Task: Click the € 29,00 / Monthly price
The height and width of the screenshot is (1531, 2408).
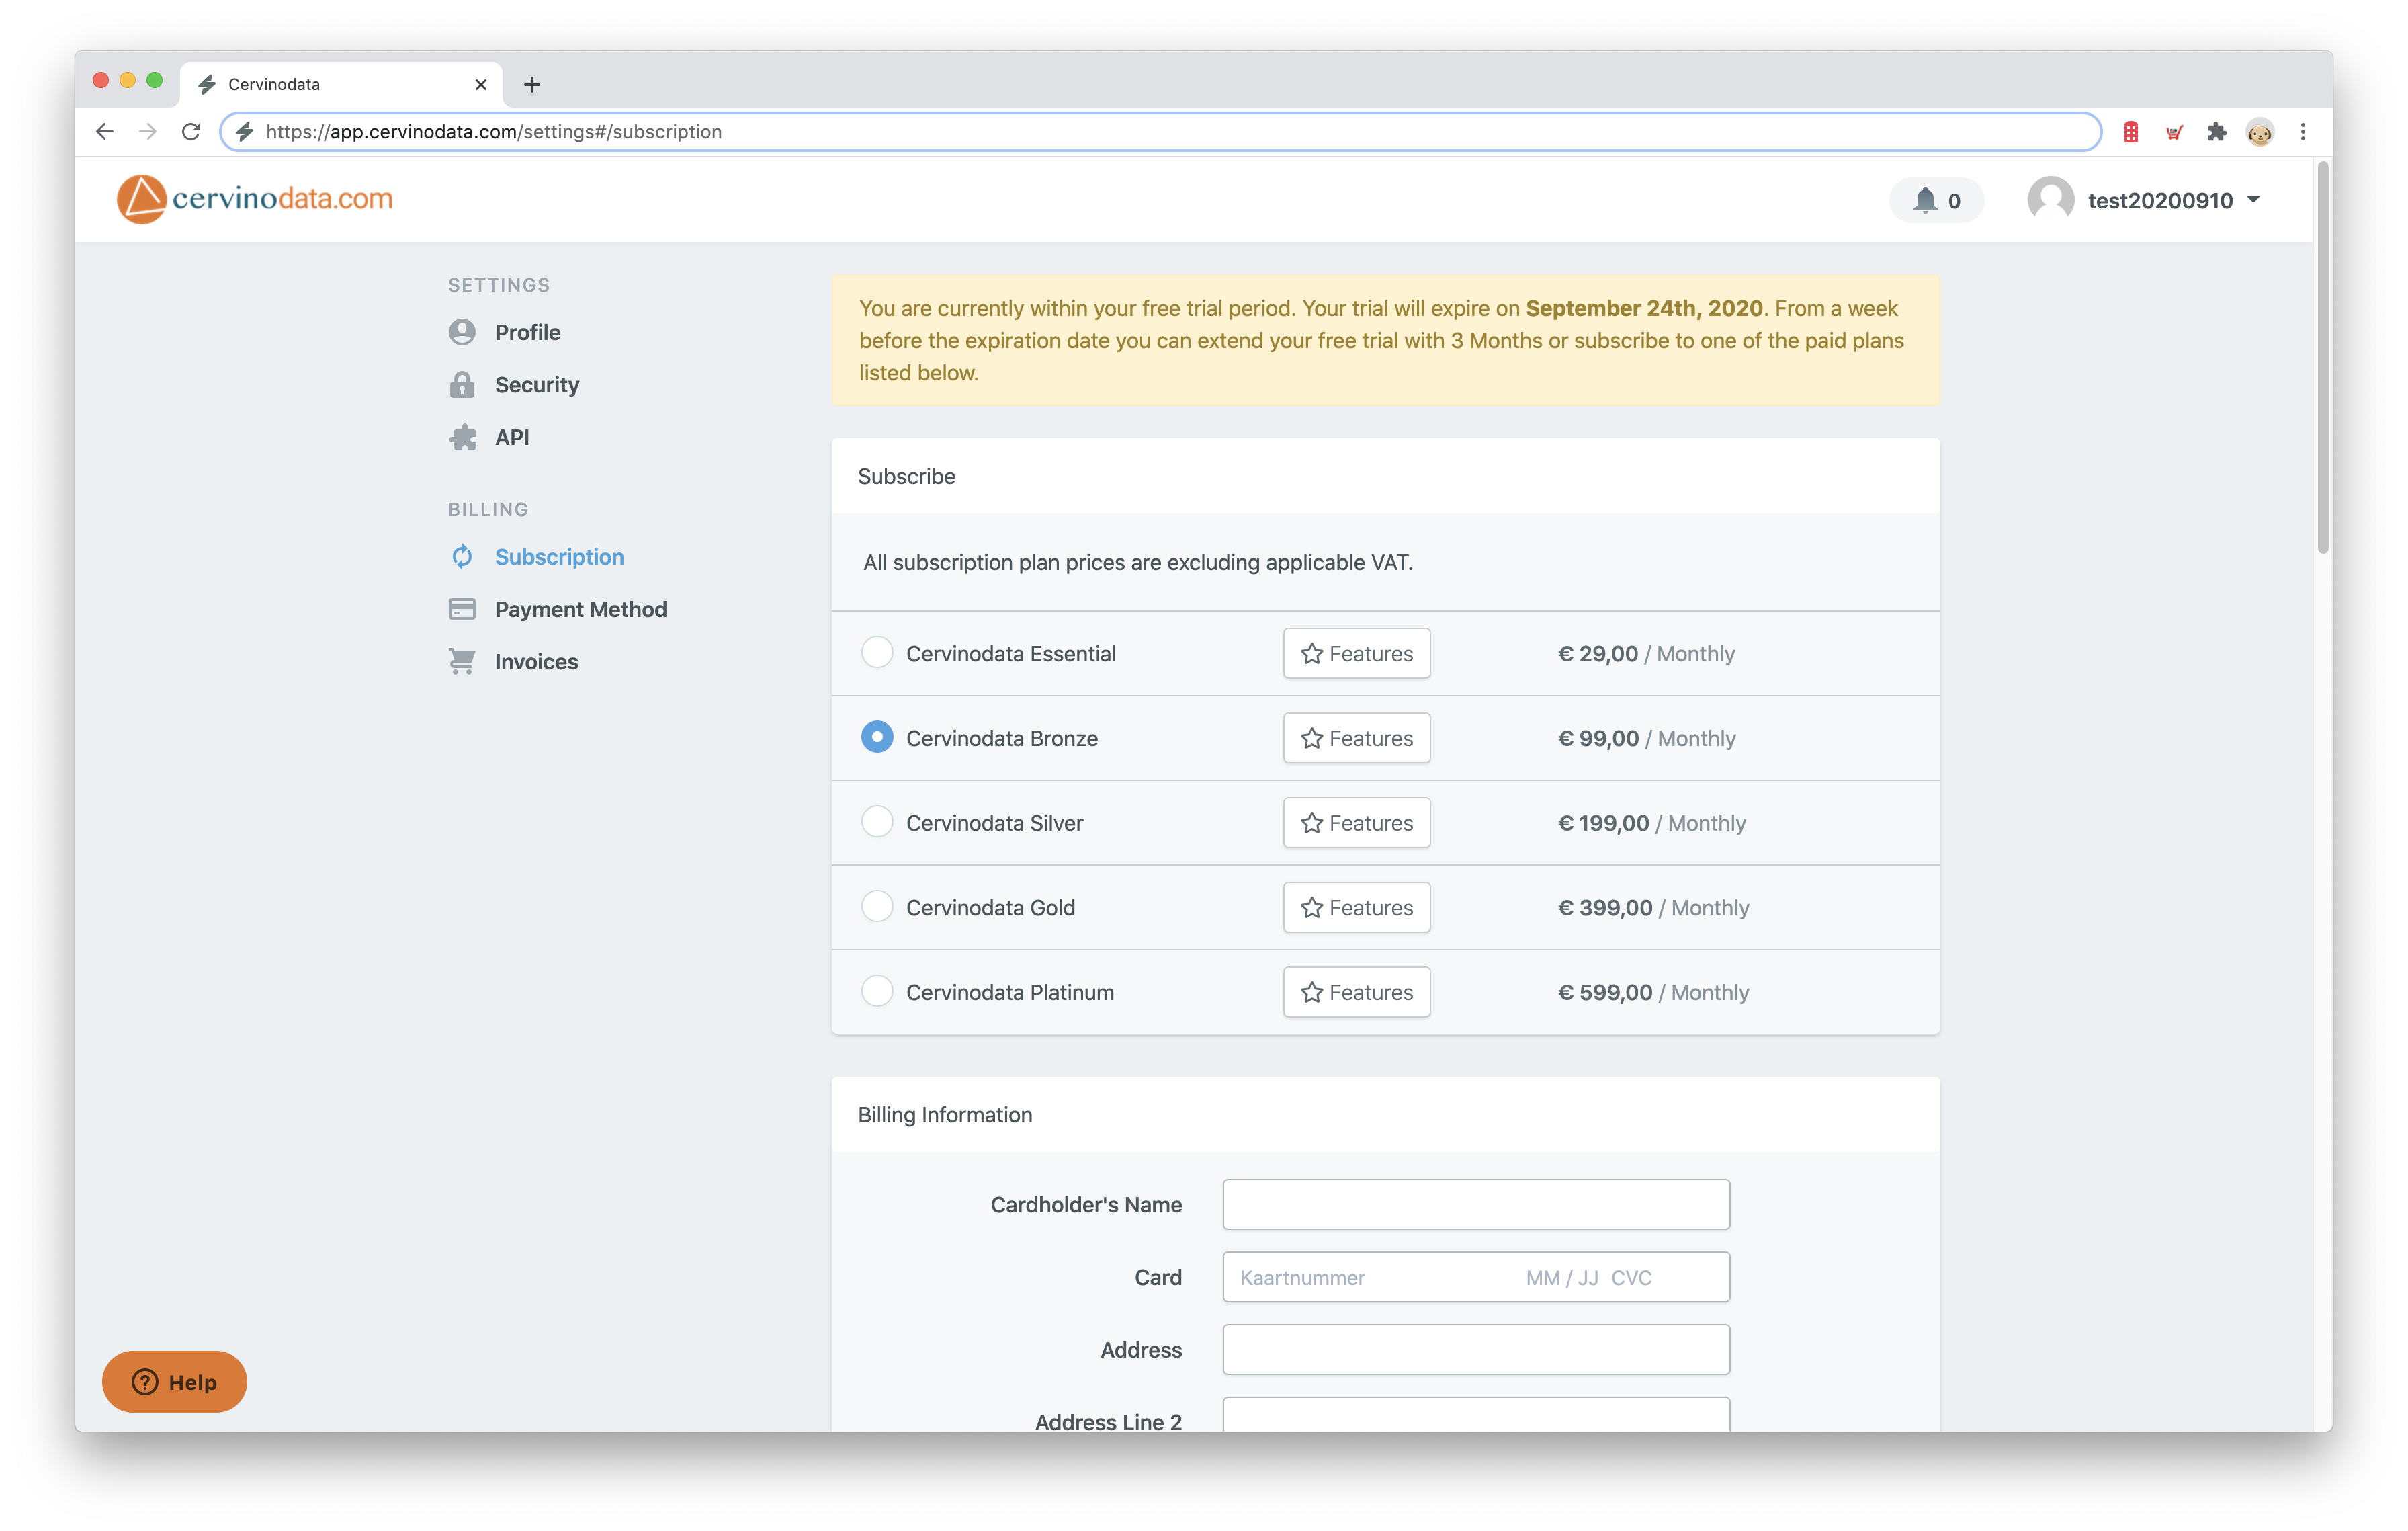Action: click(1646, 653)
